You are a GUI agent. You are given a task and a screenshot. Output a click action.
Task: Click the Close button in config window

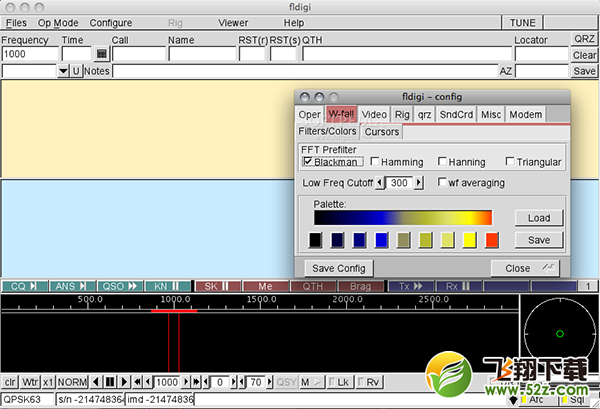click(x=525, y=268)
